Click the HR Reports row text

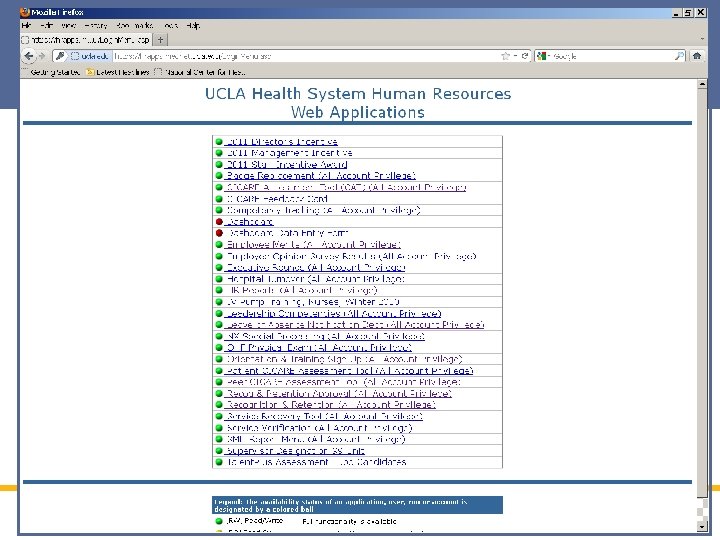(302, 290)
